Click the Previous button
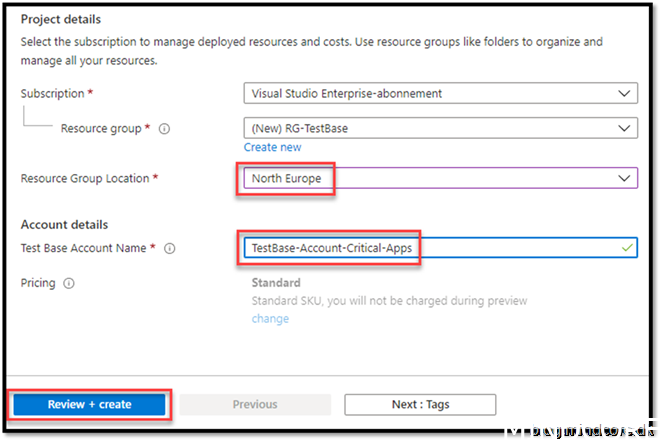This screenshot has height=441, width=661. click(x=255, y=404)
